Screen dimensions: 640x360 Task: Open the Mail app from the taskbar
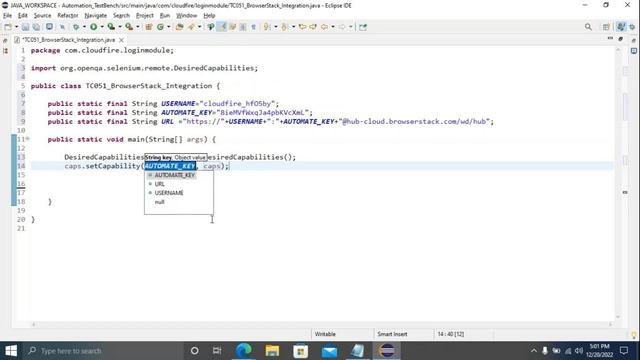pos(329,351)
